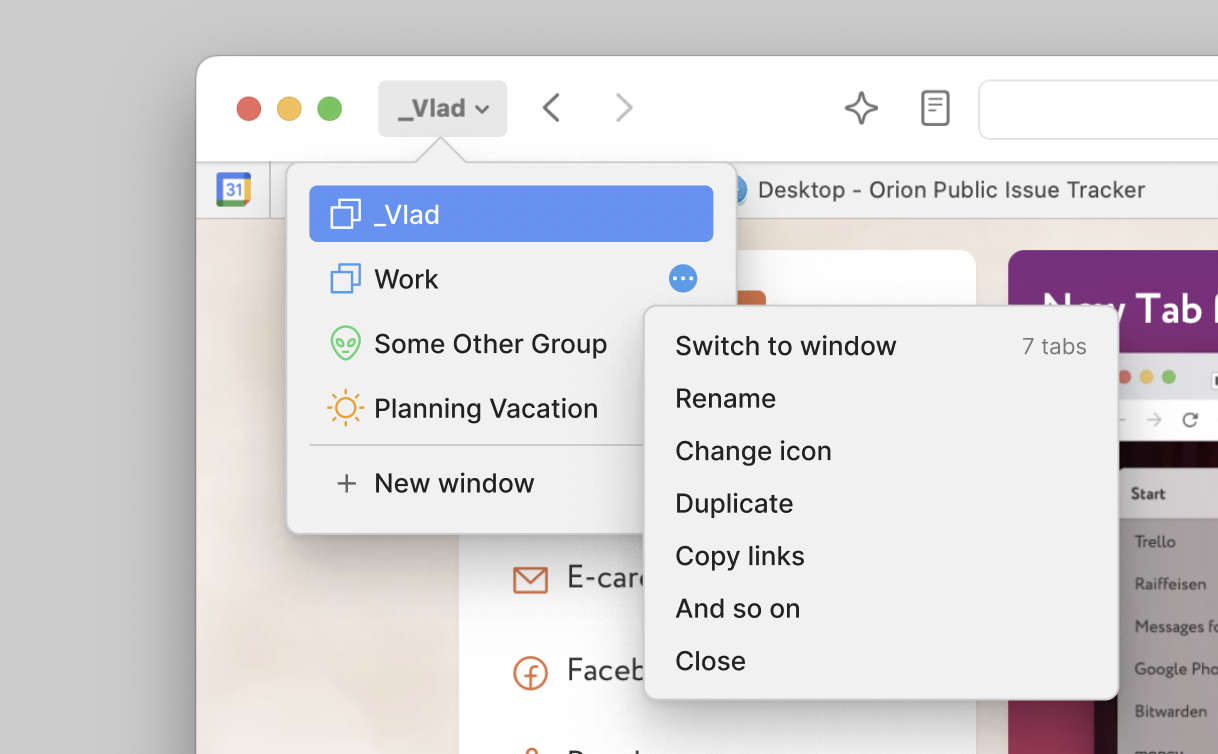This screenshot has height=754, width=1218.
Task: Click the back navigation arrow
Action: coord(551,108)
